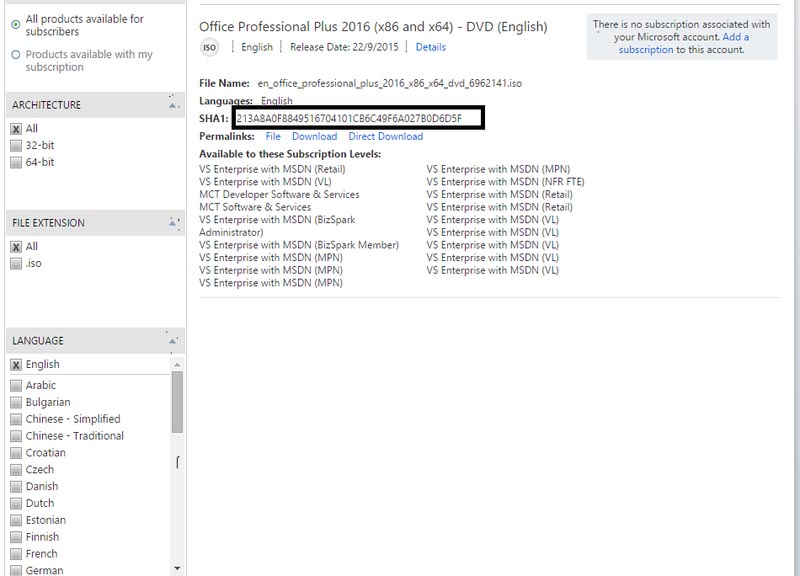Click the ISO file name text
The width and height of the screenshot is (800, 576).
[x=390, y=84]
